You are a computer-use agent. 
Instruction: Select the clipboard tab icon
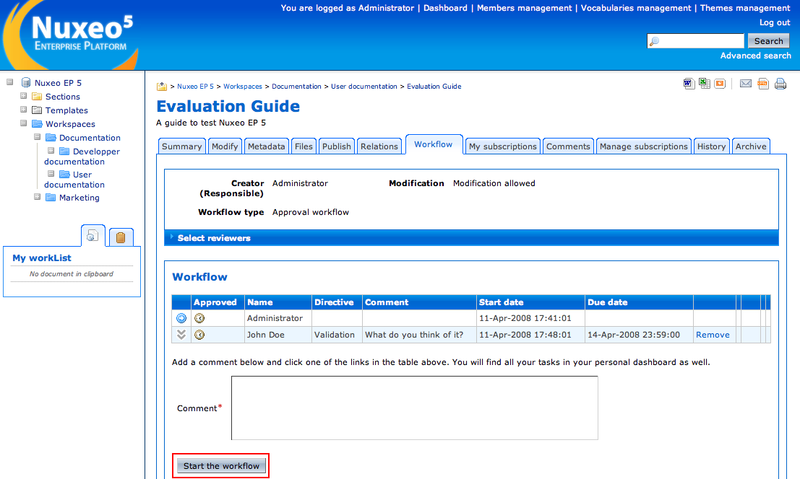(x=121, y=237)
